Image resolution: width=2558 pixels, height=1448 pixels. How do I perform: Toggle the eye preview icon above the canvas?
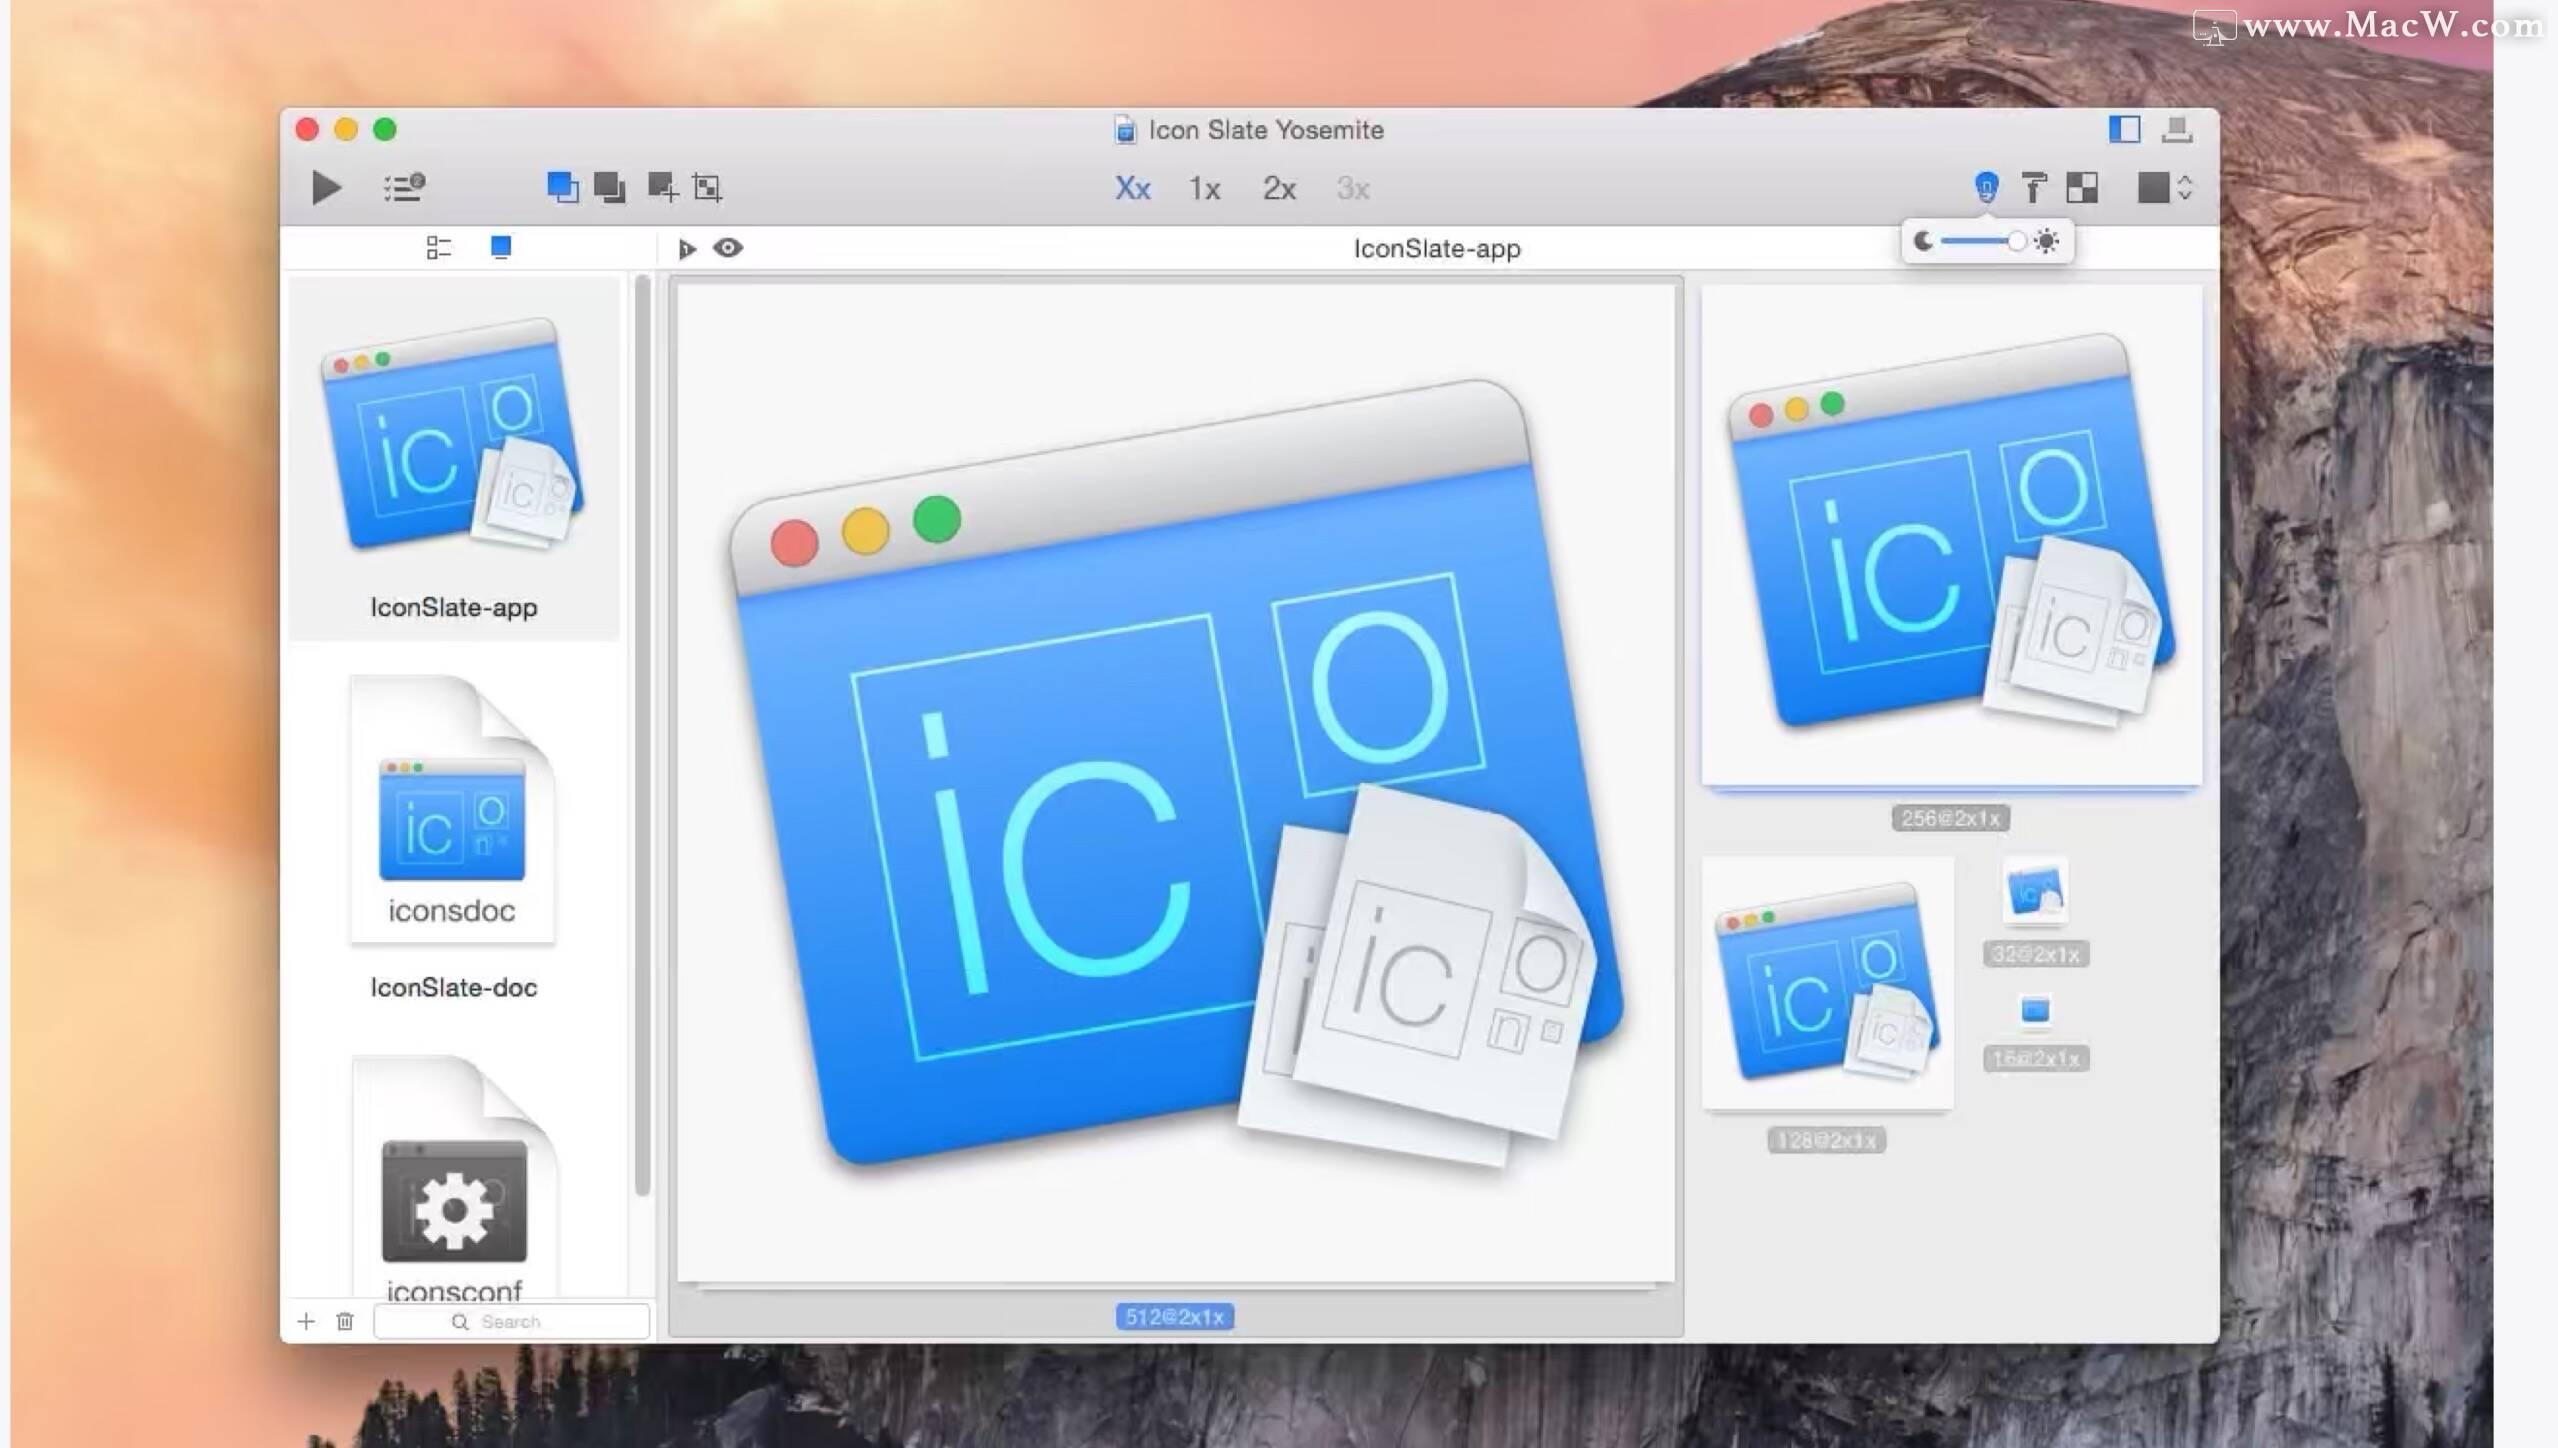tap(728, 248)
